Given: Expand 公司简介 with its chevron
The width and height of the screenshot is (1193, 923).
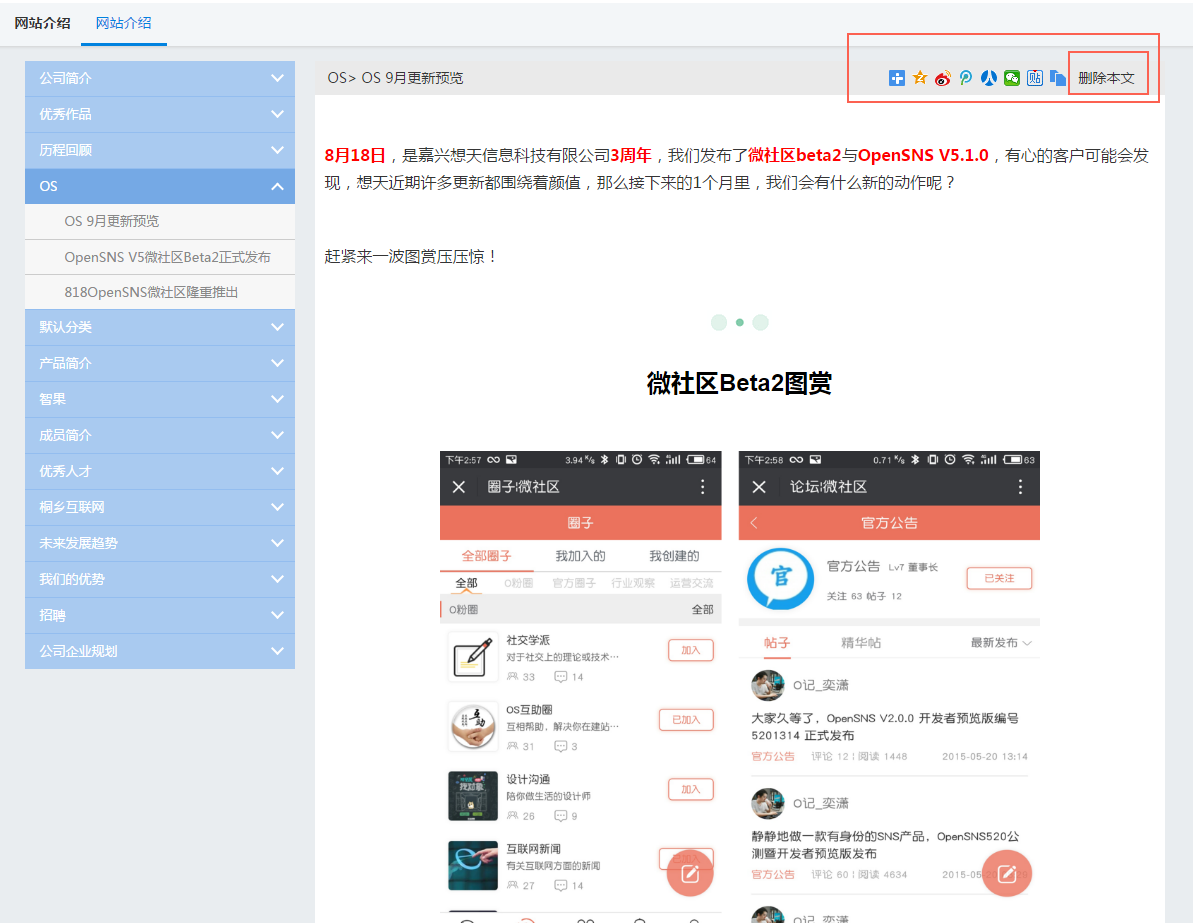Looking at the screenshot, I should point(277,78).
